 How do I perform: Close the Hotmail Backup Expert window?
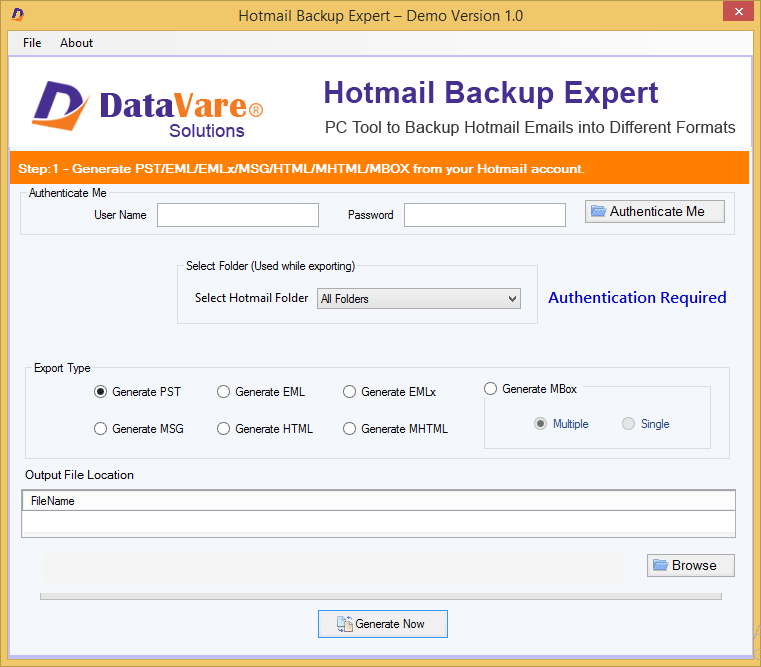click(x=737, y=14)
